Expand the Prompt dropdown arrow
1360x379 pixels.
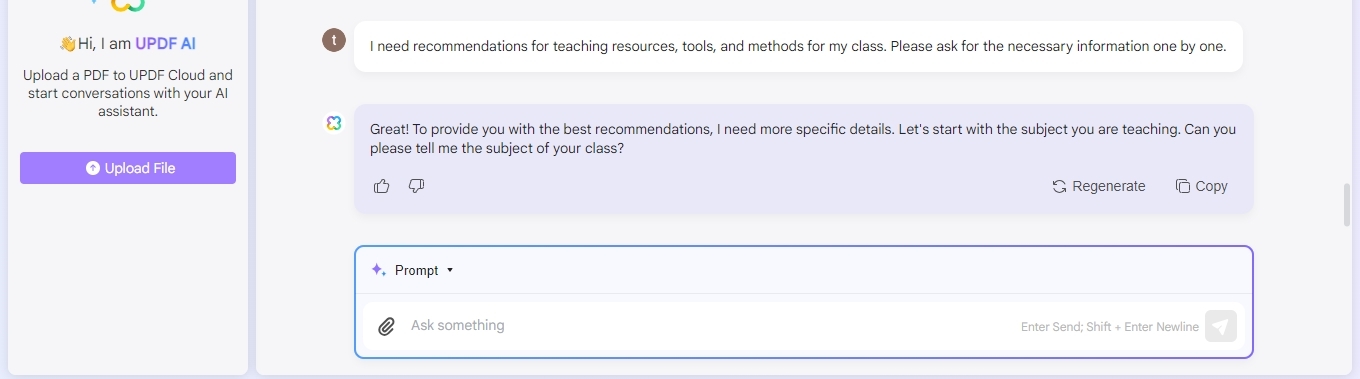pyautogui.click(x=450, y=270)
